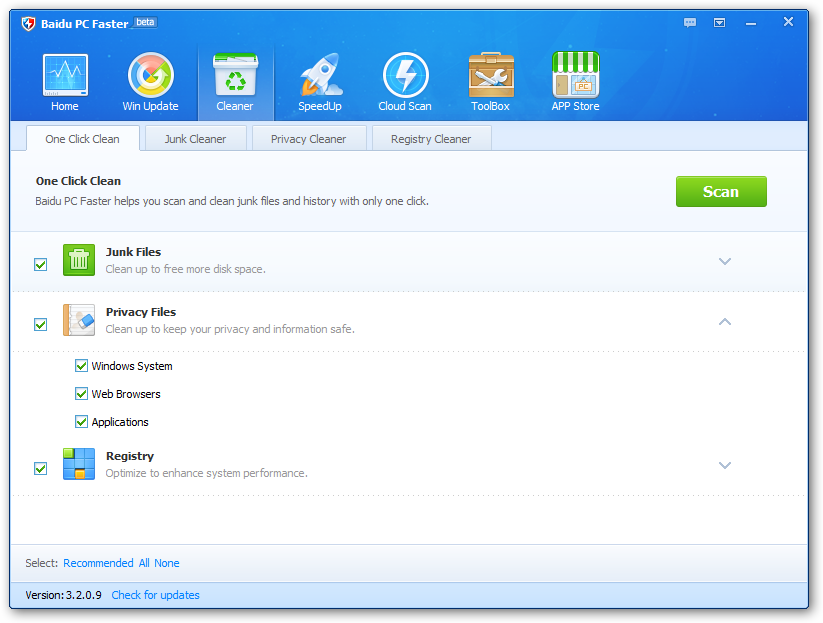This screenshot has width=823, height=623.
Task: Open the feedback chat bubble icon
Action: click(x=690, y=23)
